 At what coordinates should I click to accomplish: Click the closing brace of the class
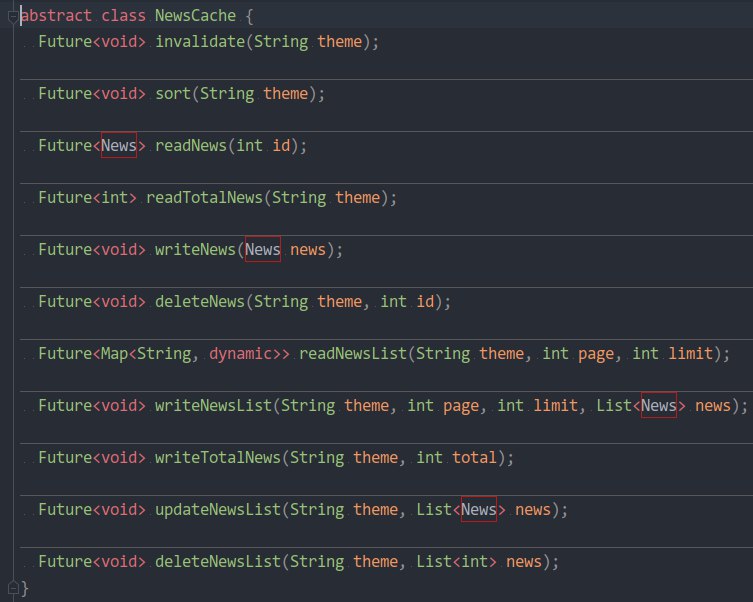point(25,588)
